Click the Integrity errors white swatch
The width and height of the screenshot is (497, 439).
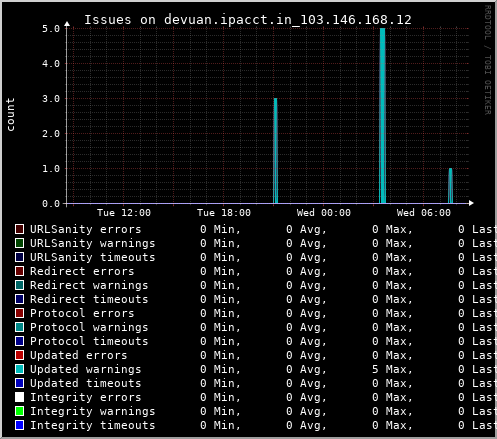19,397
